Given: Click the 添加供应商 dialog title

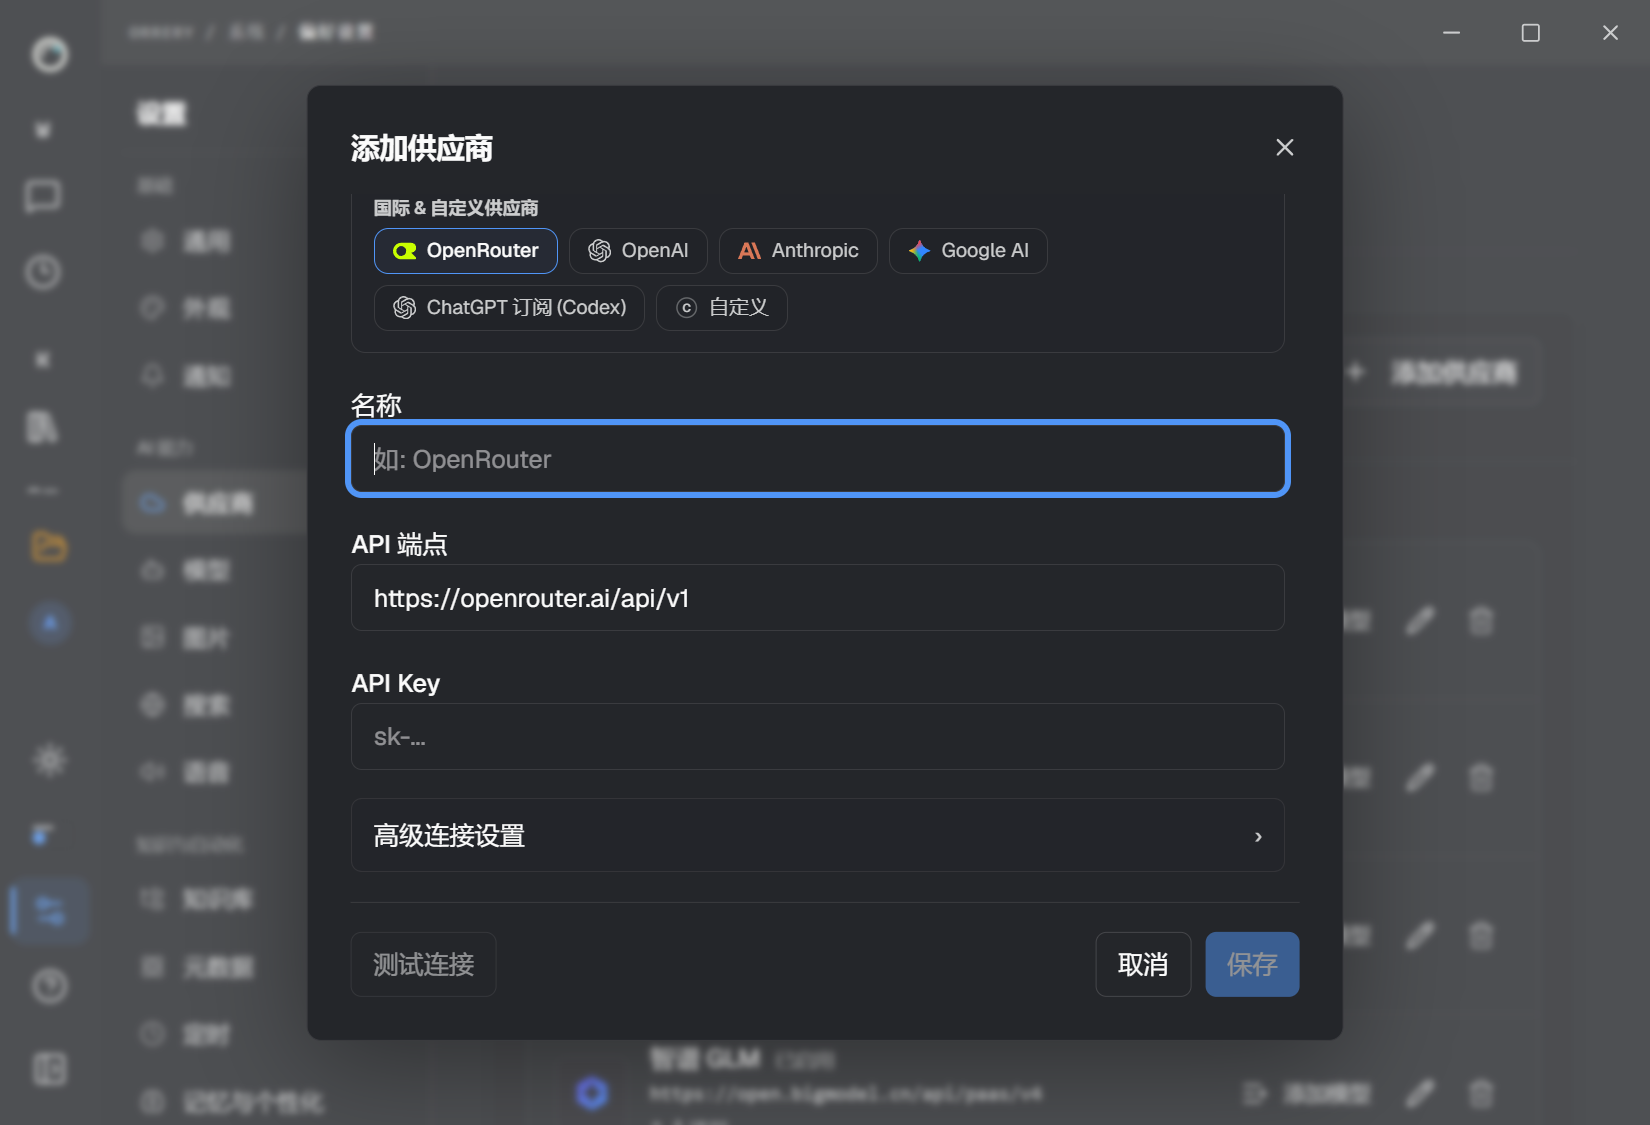Looking at the screenshot, I should point(422,148).
